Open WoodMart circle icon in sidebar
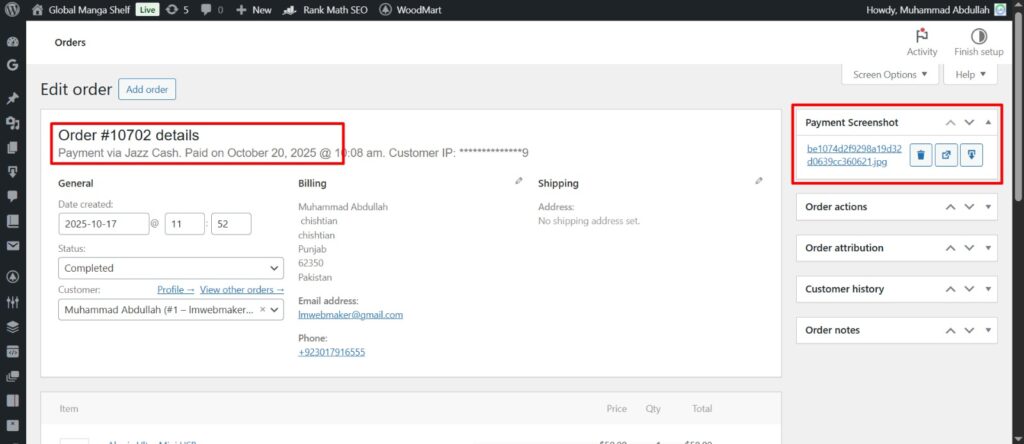This screenshot has width=1024, height=444. 12,276
